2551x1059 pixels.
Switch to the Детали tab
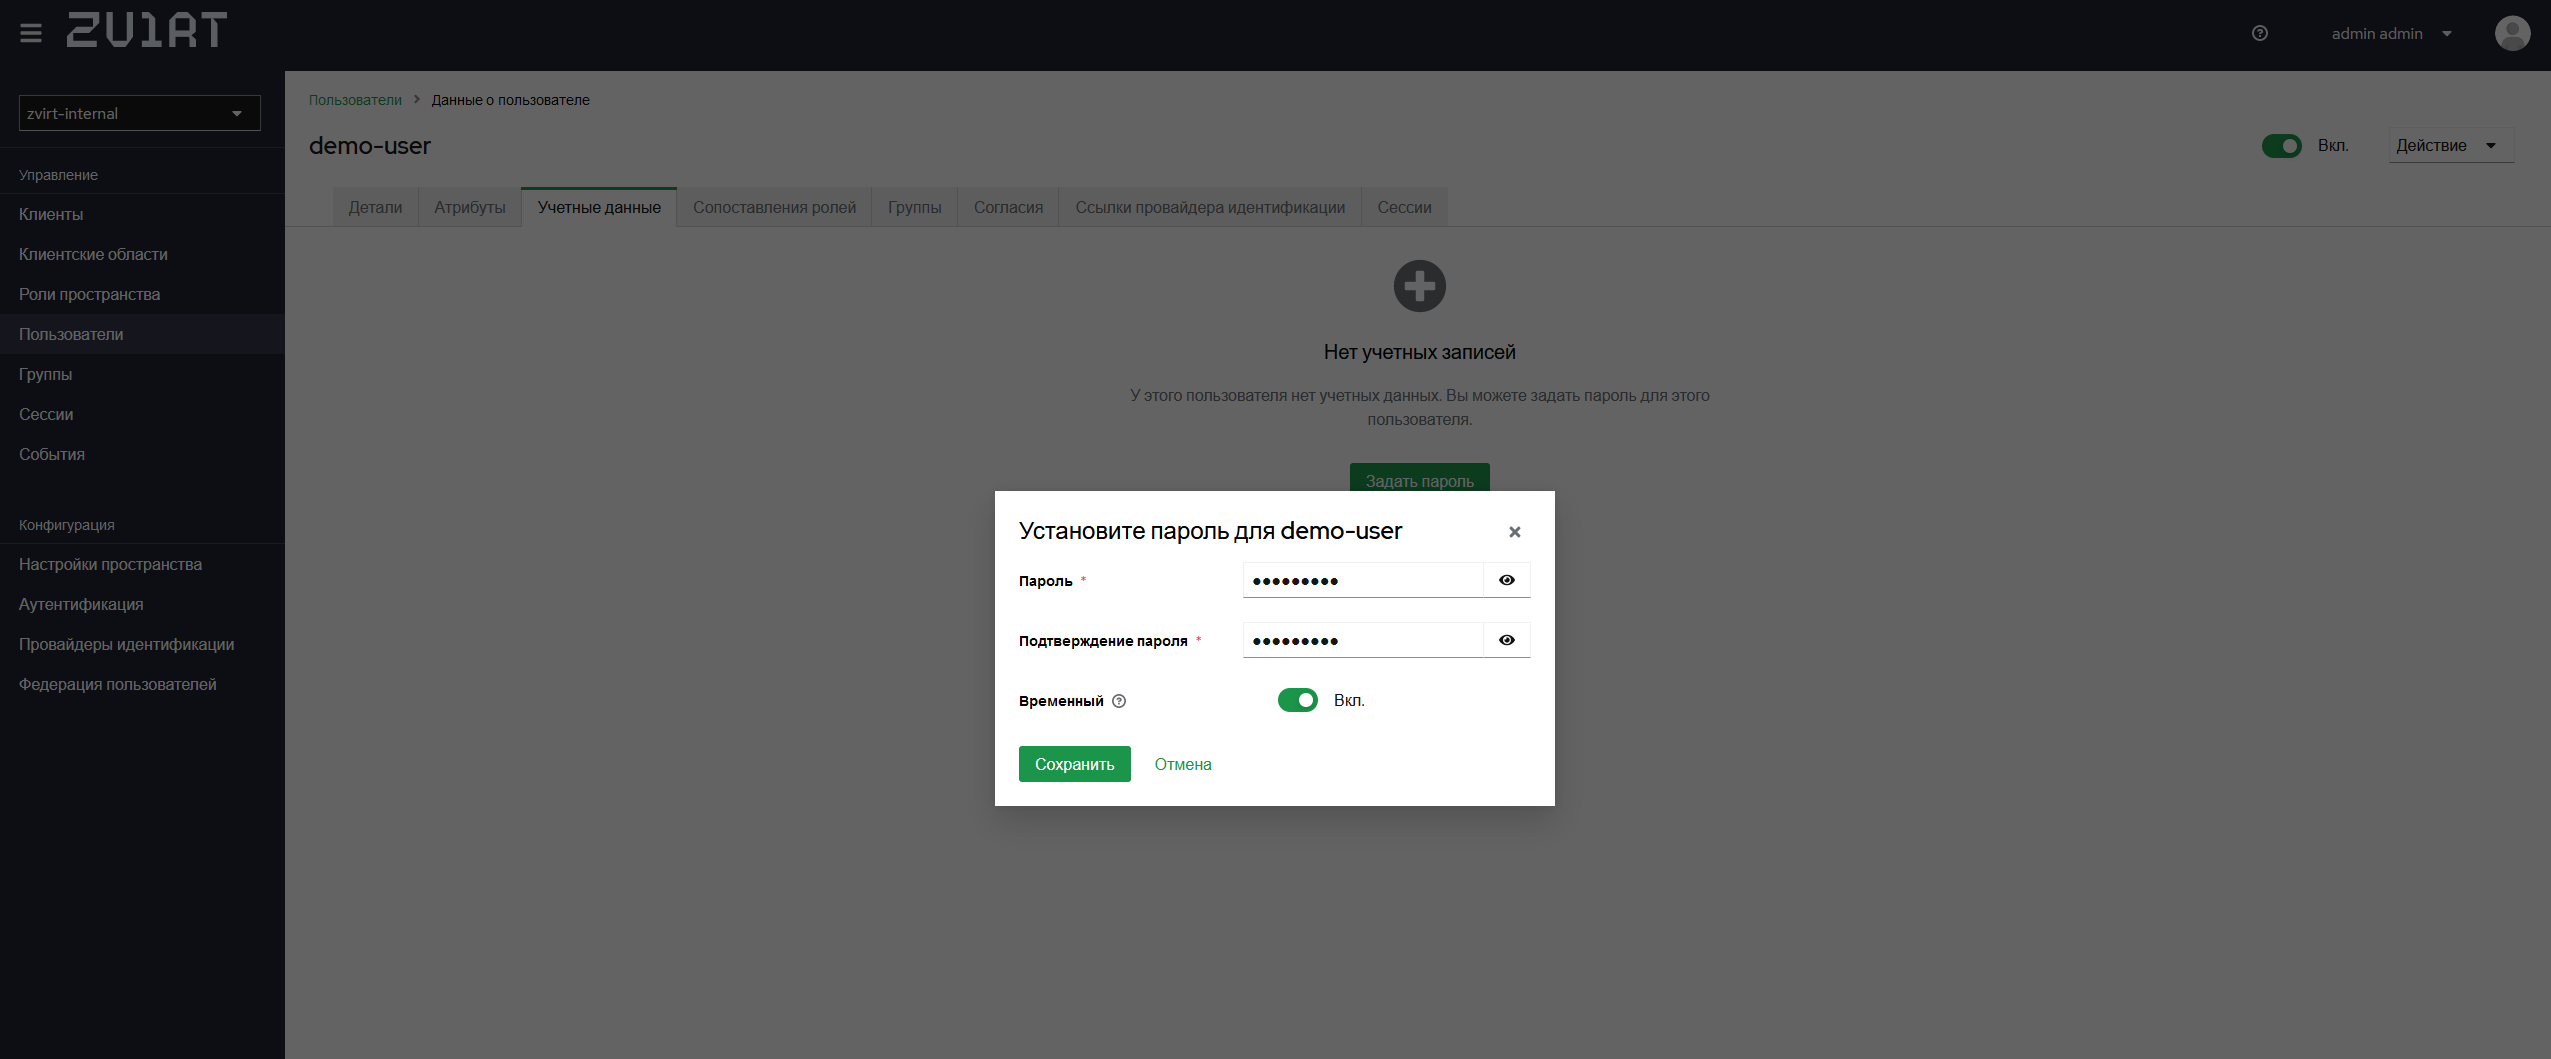point(375,207)
